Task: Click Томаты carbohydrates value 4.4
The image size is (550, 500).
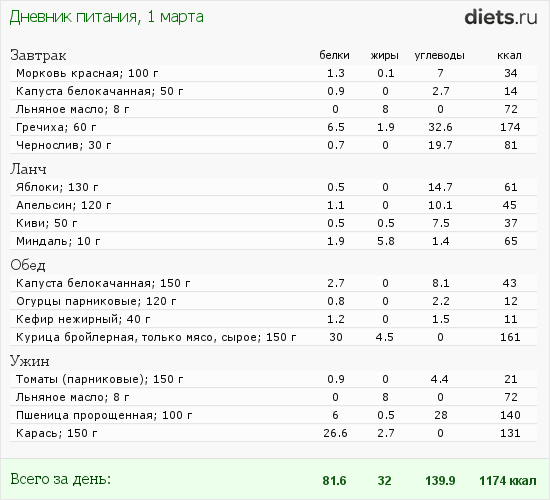Action: 440,379
